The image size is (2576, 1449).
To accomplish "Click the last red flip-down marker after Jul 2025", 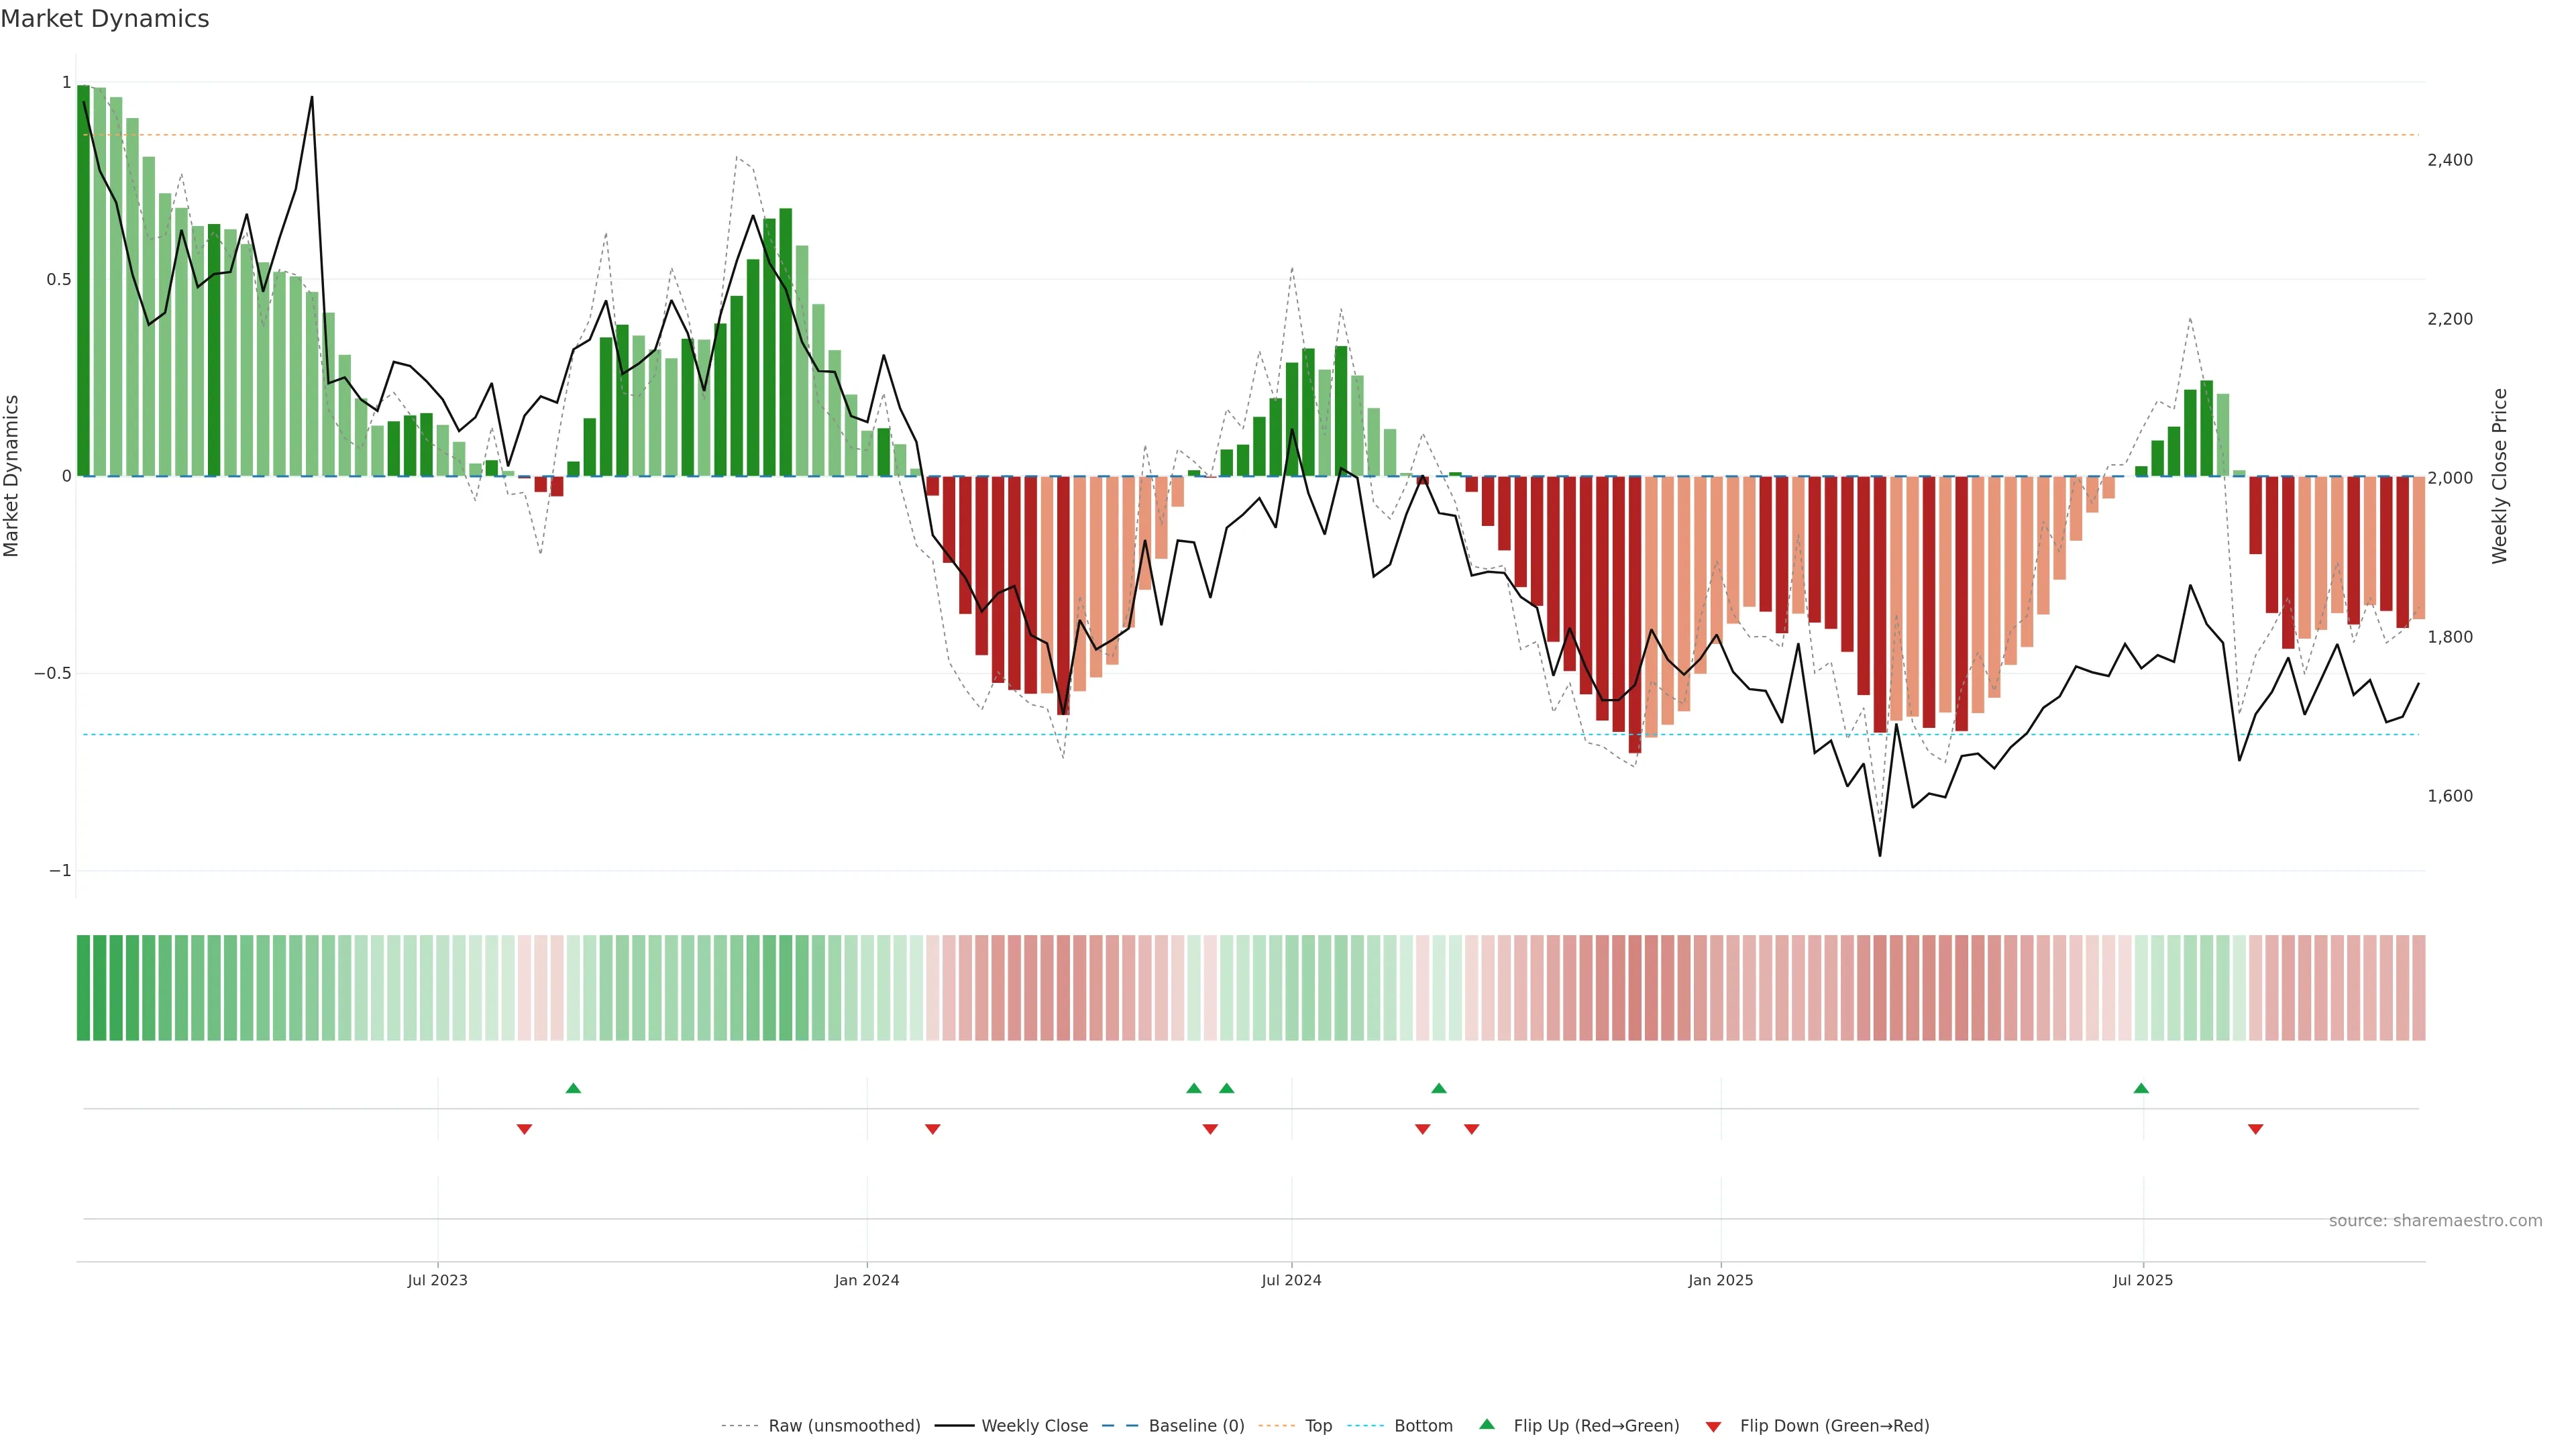I will pyautogui.click(x=2255, y=1129).
